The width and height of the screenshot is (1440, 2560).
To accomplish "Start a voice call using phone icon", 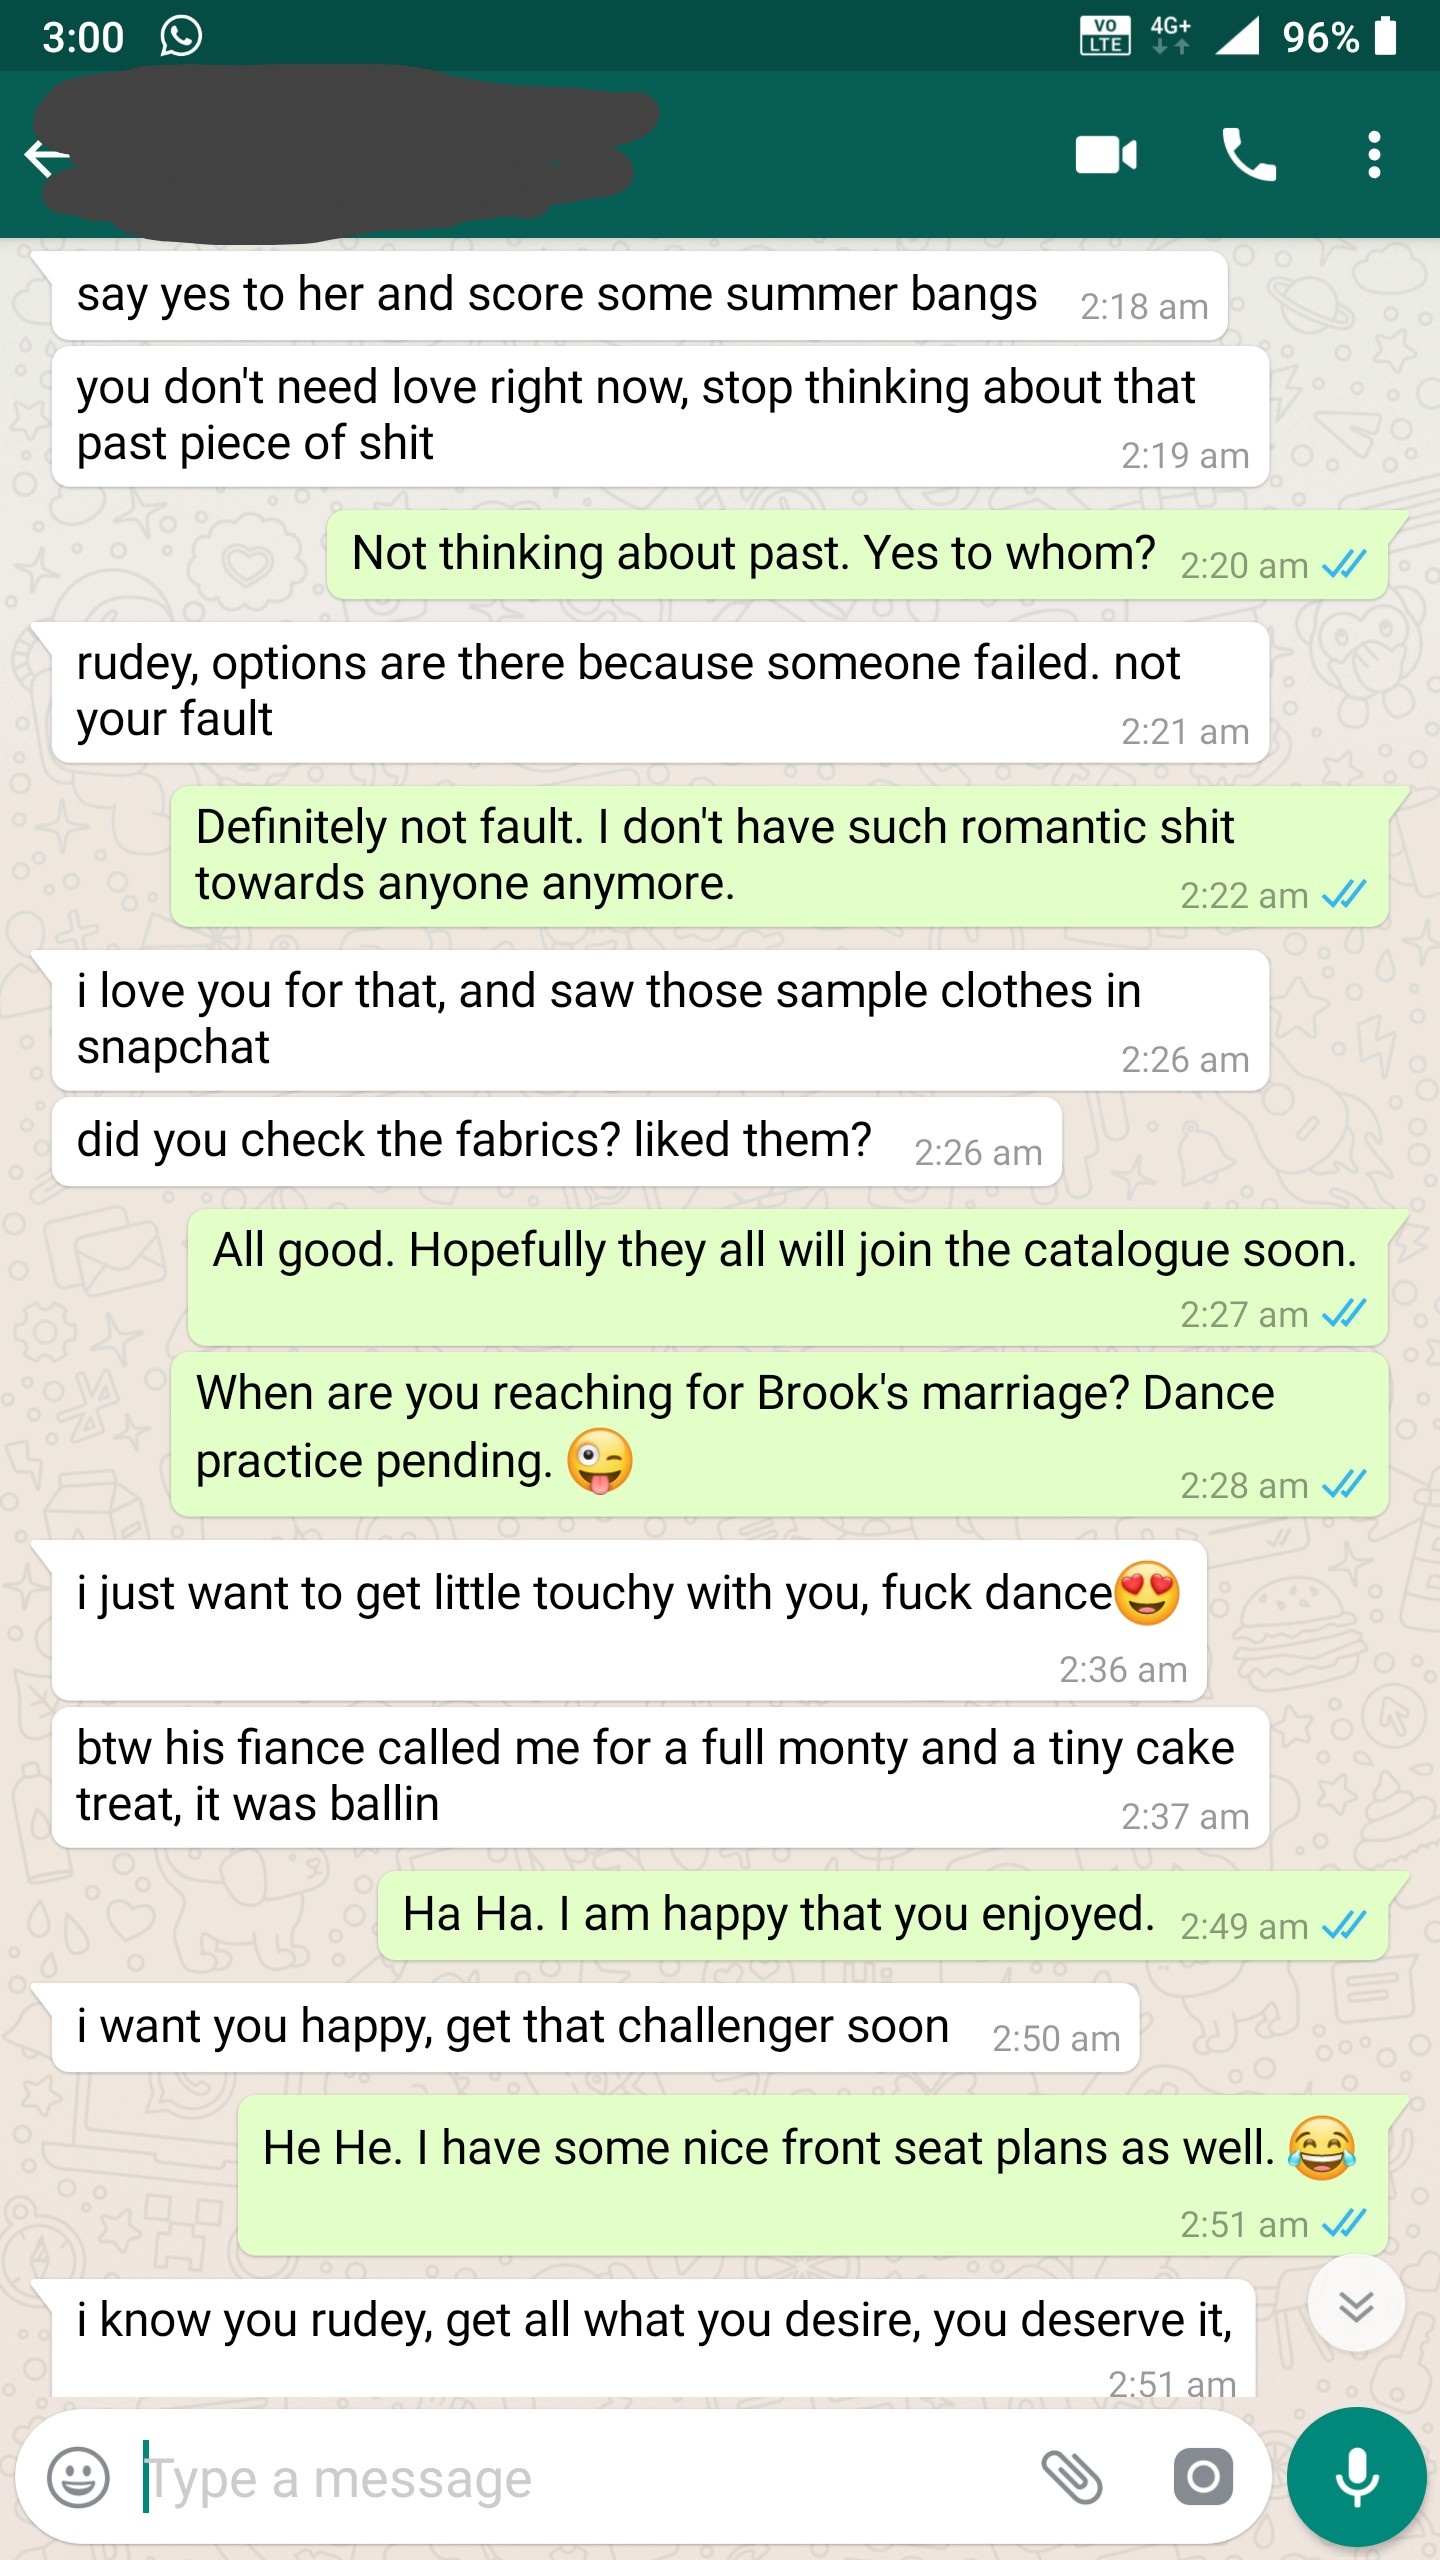I will click(x=1249, y=155).
